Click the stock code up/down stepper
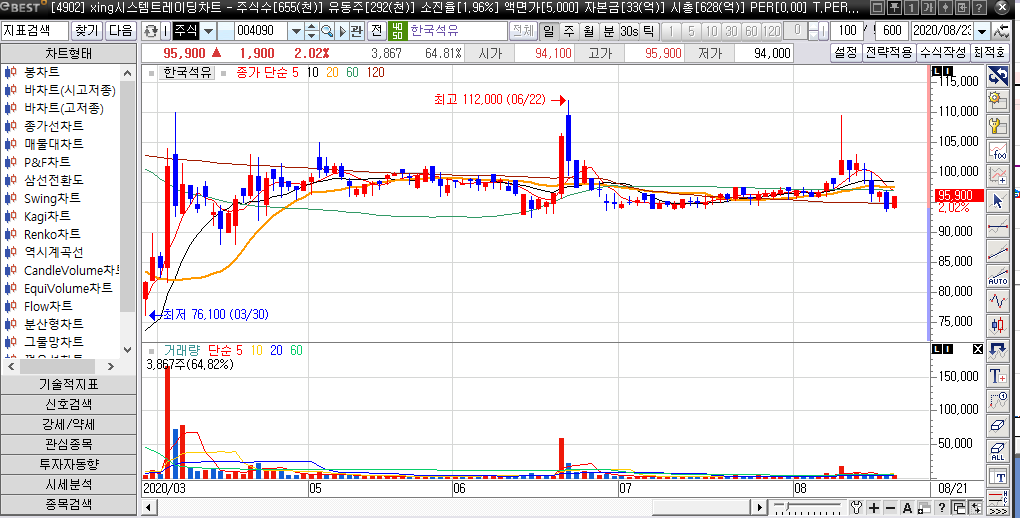Viewport: 1020px width, 518px height. [x=312, y=31]
